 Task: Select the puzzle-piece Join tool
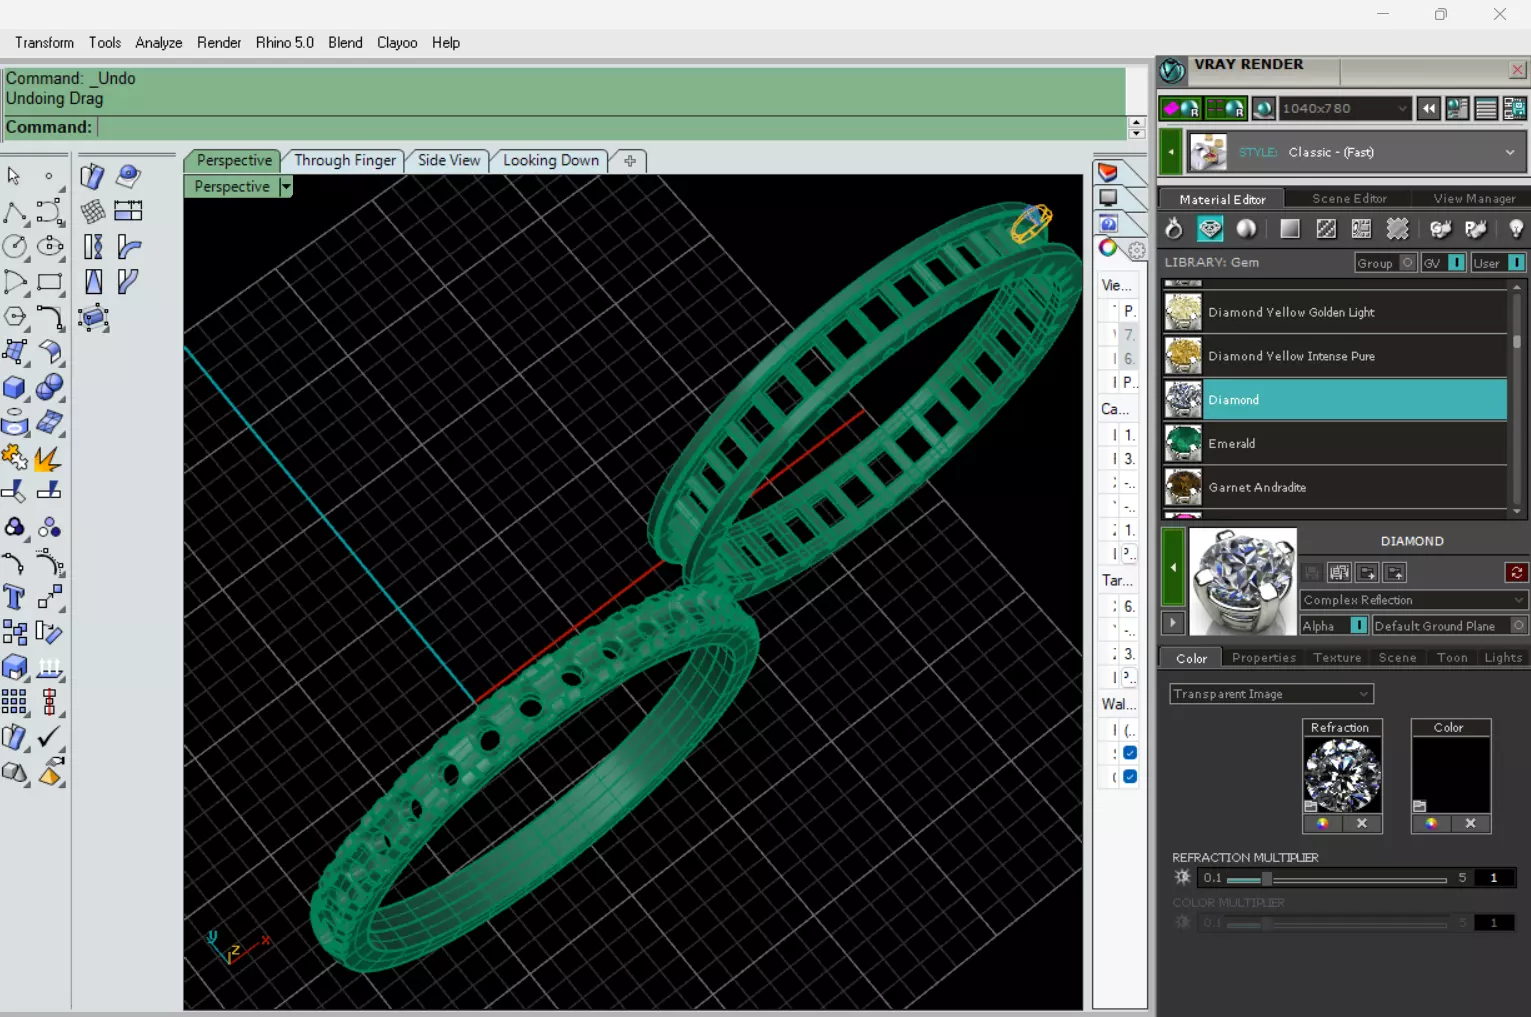coord(15,459)
